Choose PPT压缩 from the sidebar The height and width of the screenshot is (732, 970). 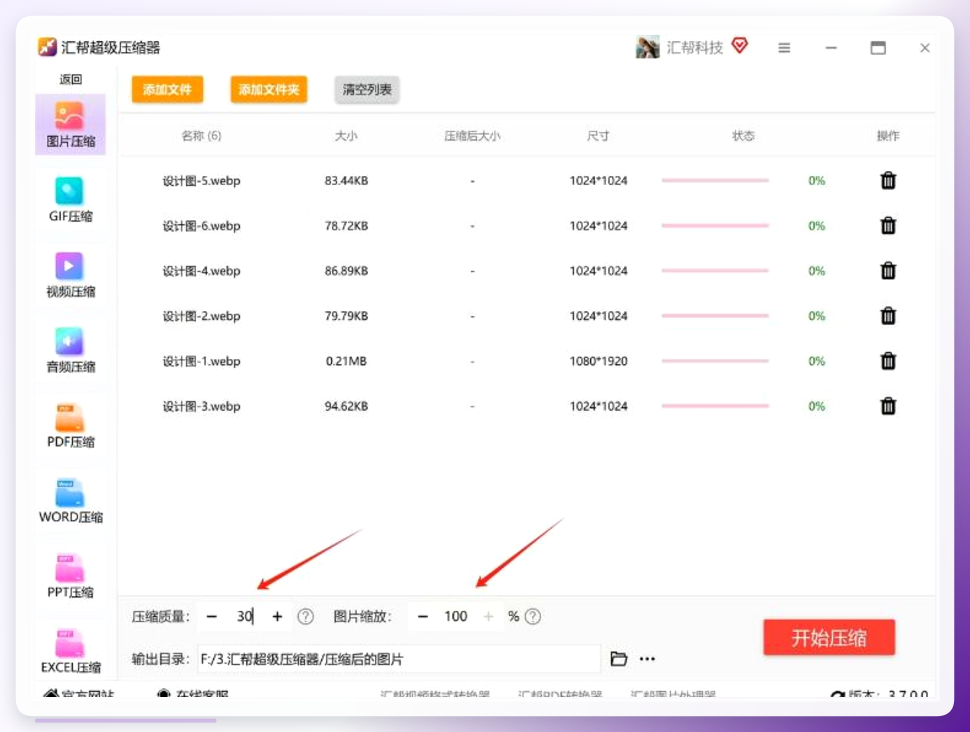click(x=70, y=575)
